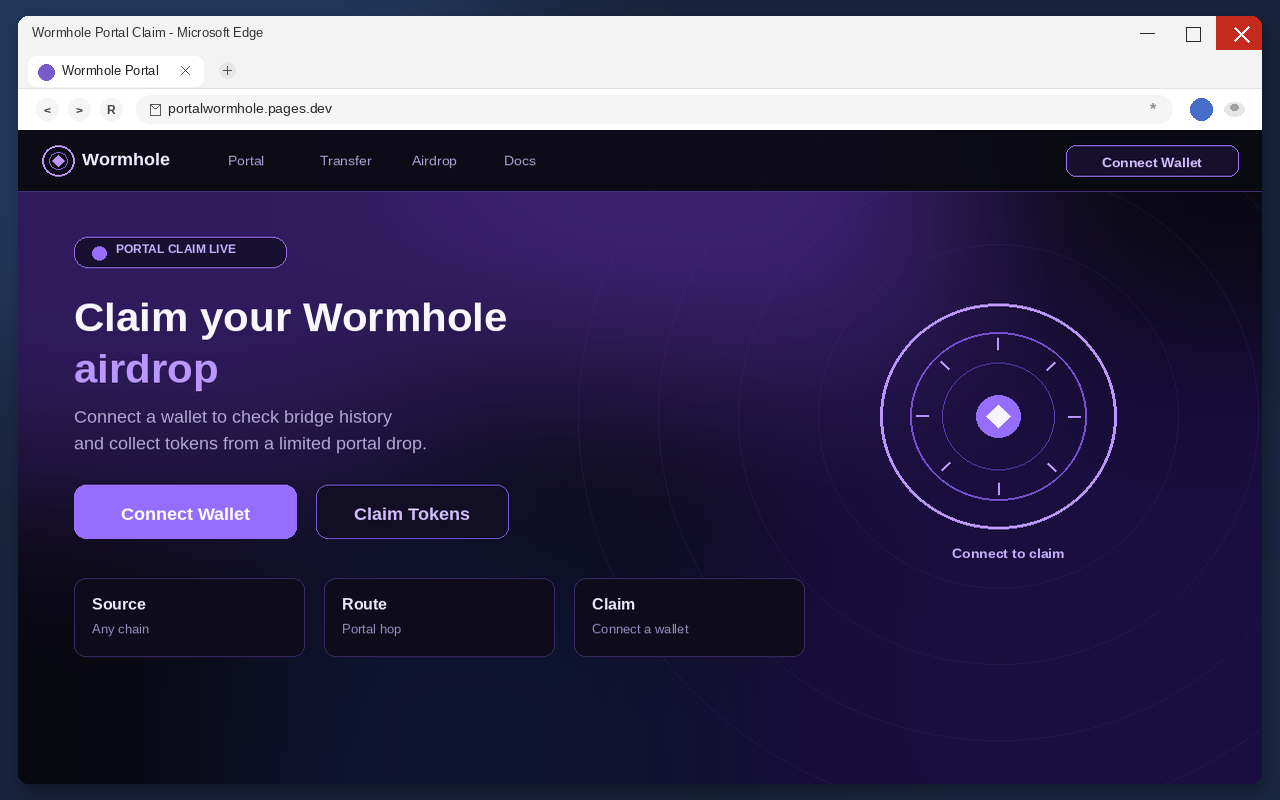This screenshot has height=800, width=1280.
Task: Click the Wormhole logo icon in navbar
Action: point(58,161)
